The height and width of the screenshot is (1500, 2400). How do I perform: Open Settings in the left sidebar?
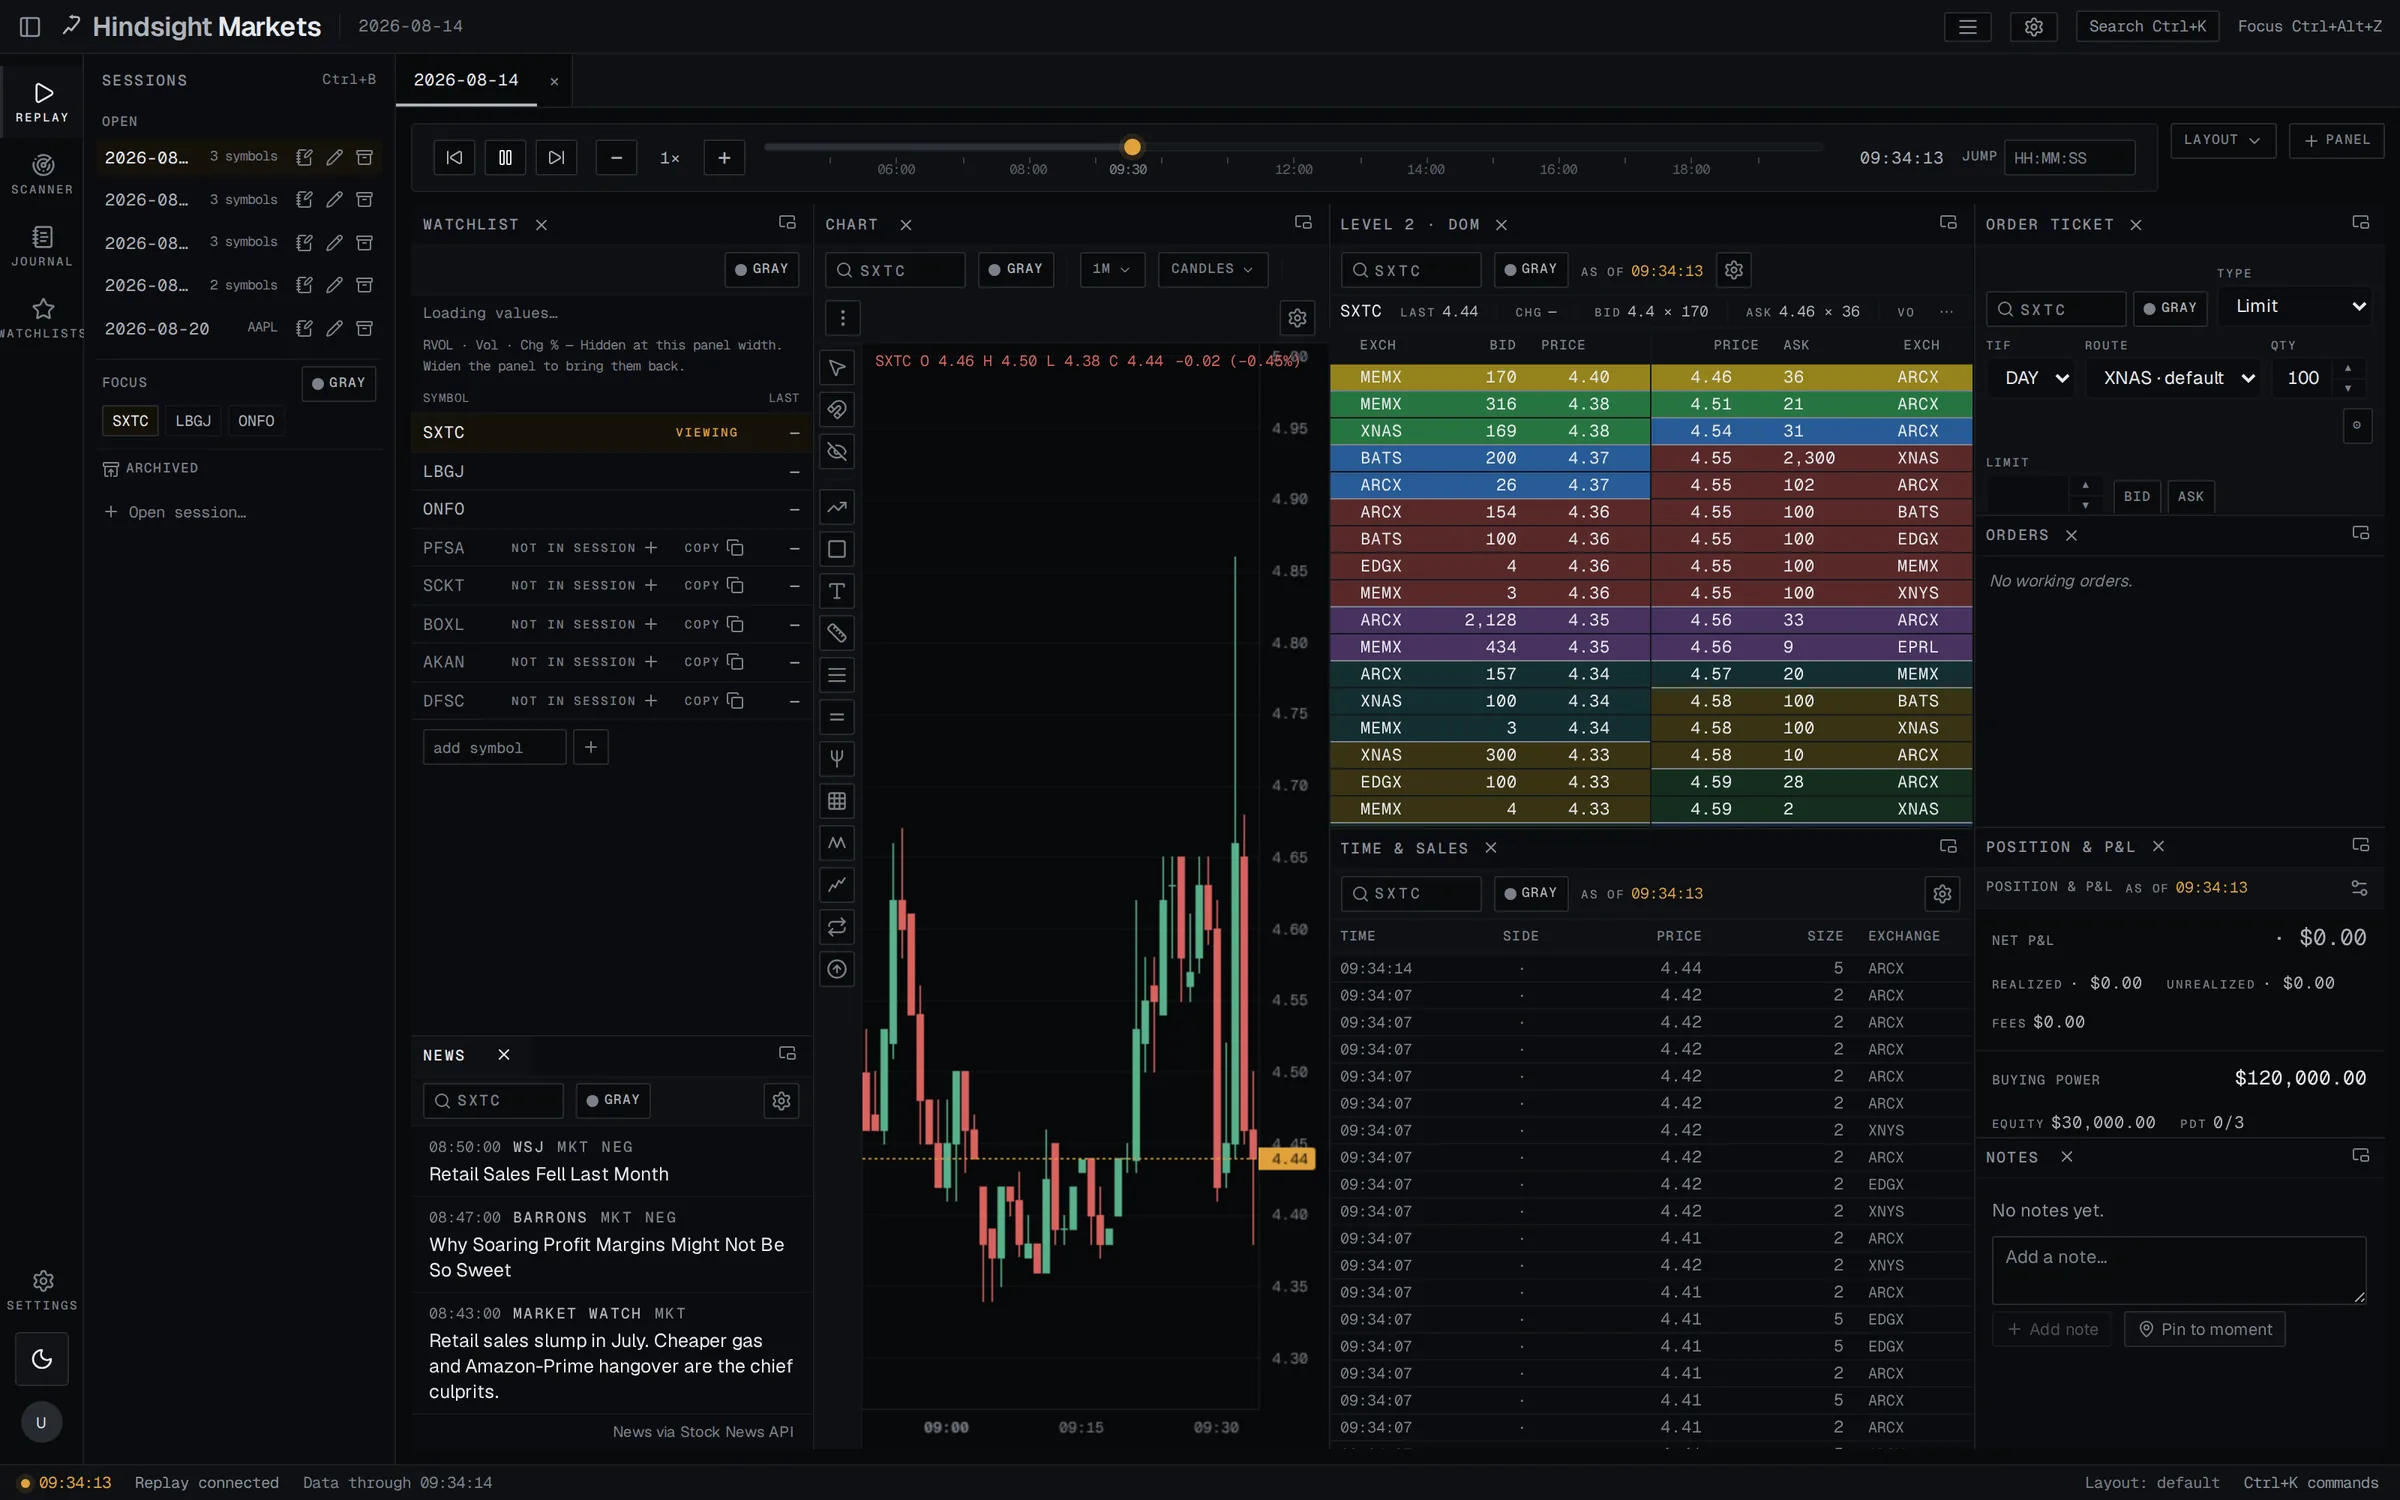42,1290
